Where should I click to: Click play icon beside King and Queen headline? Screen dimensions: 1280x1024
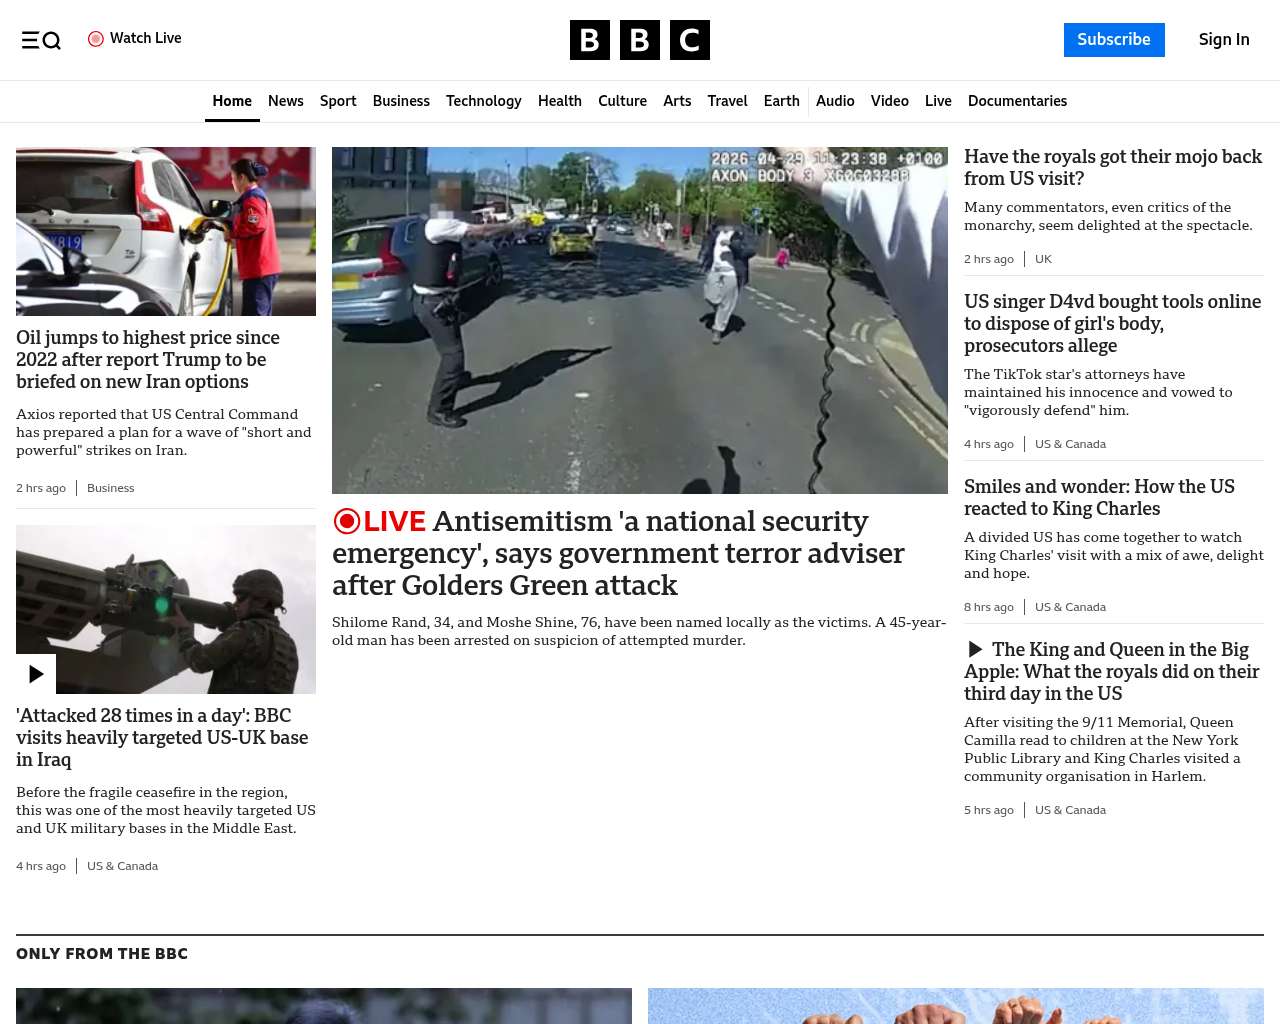point(975,650)
